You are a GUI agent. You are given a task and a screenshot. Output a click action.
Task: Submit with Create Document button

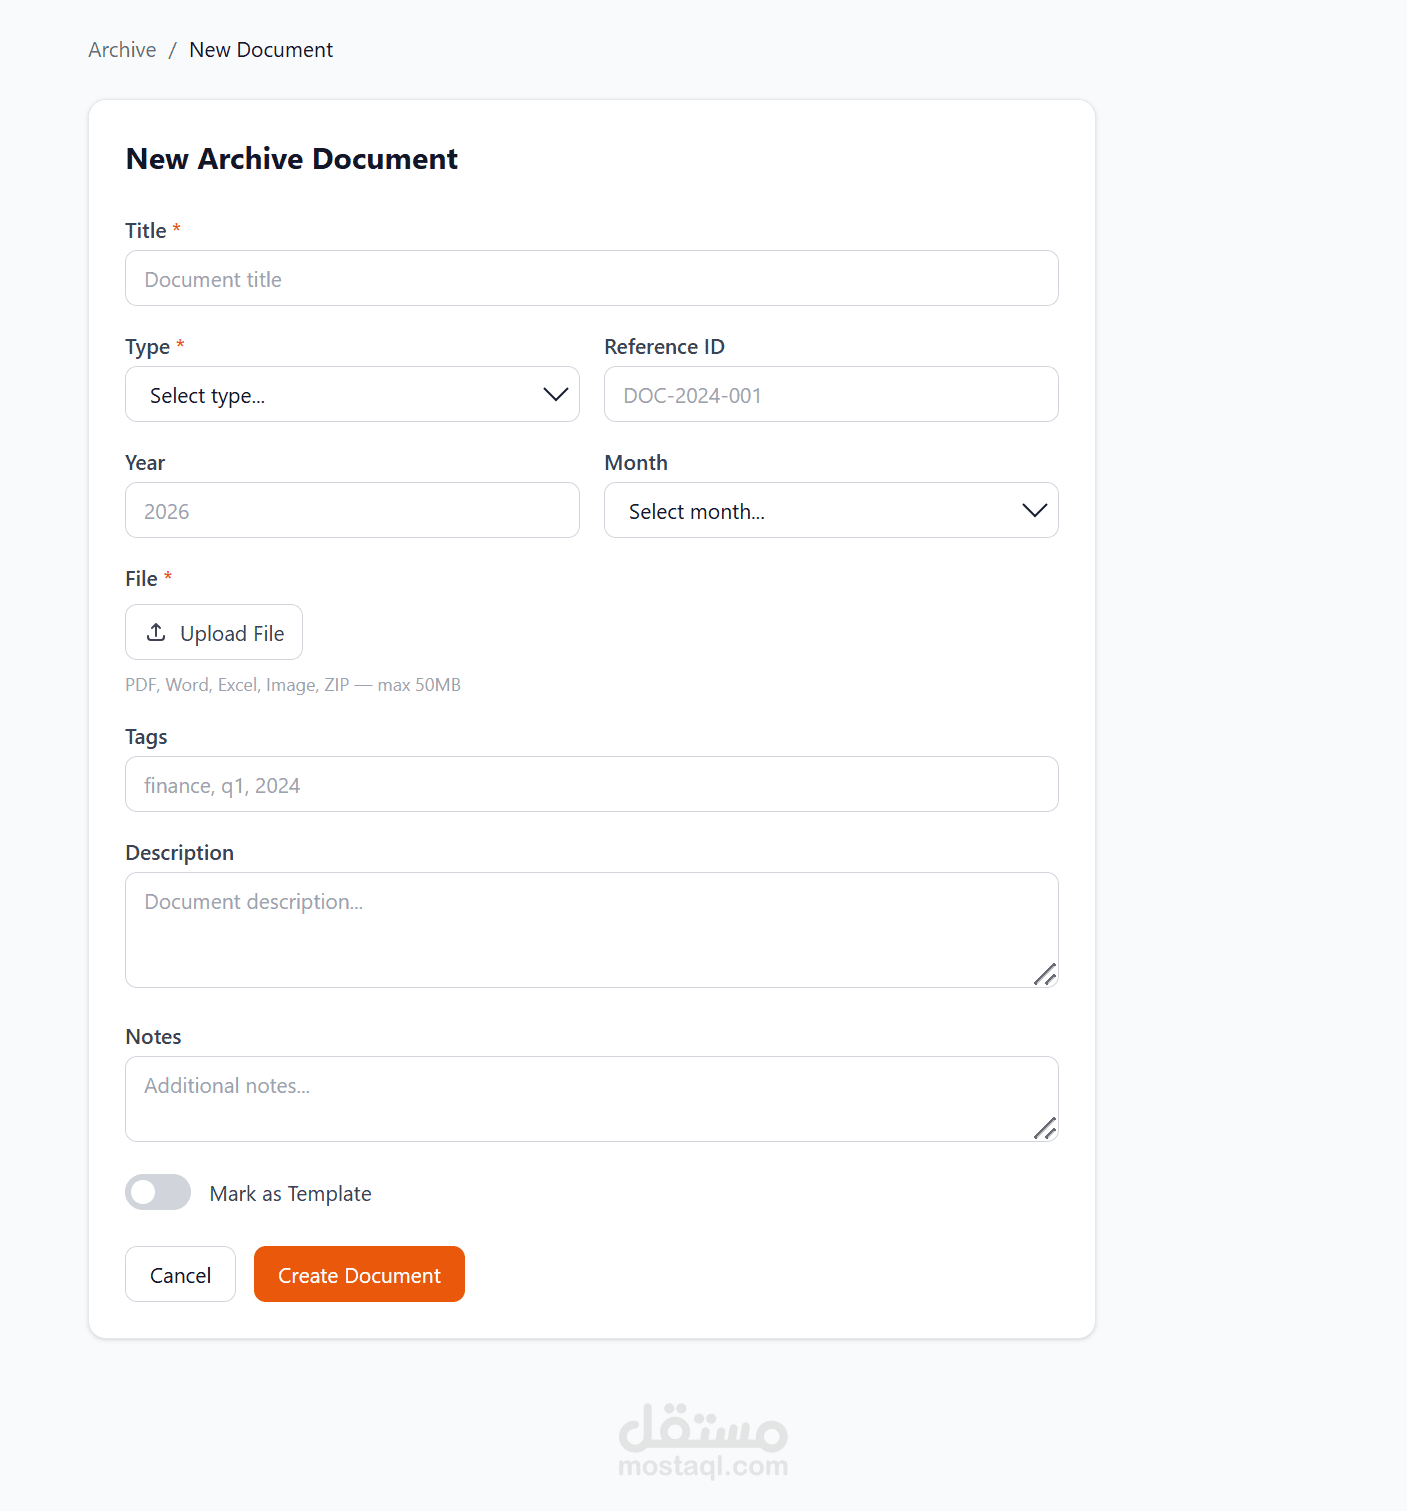pos(359,1274)
